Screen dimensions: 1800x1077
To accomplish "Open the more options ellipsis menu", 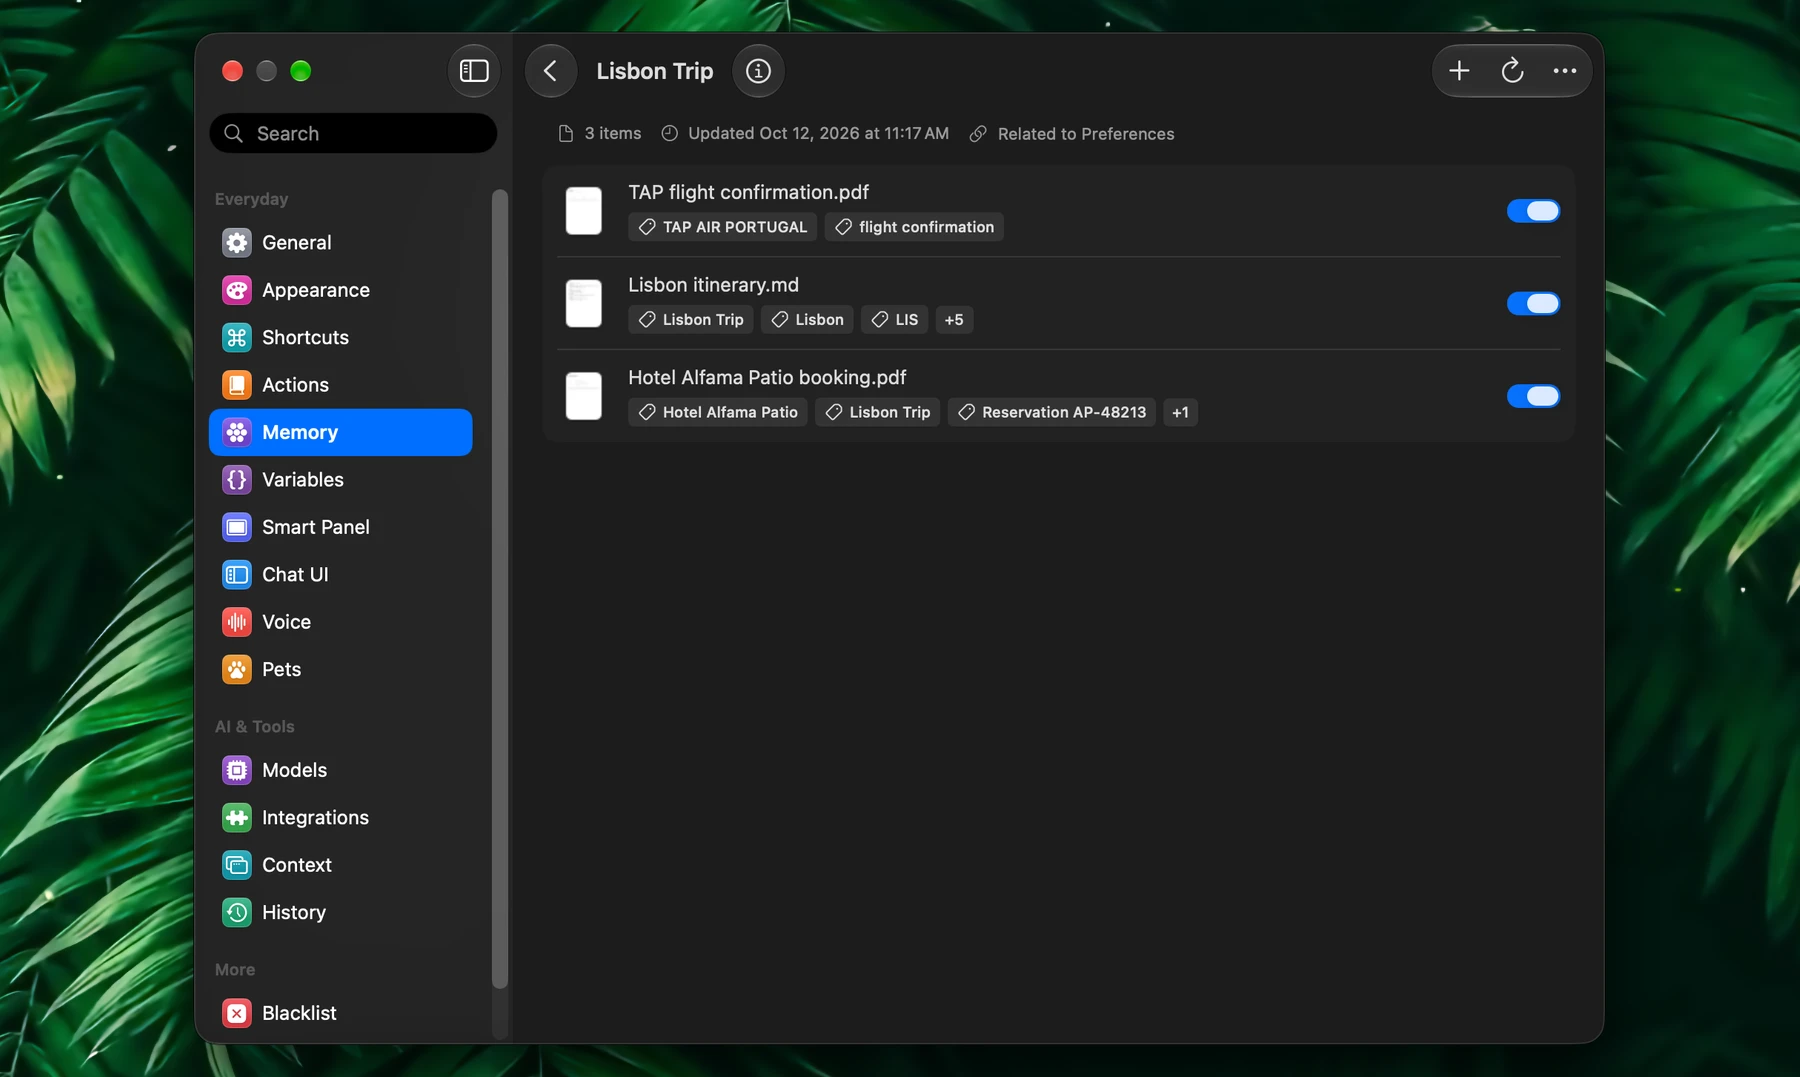I will coord(1564,71).
